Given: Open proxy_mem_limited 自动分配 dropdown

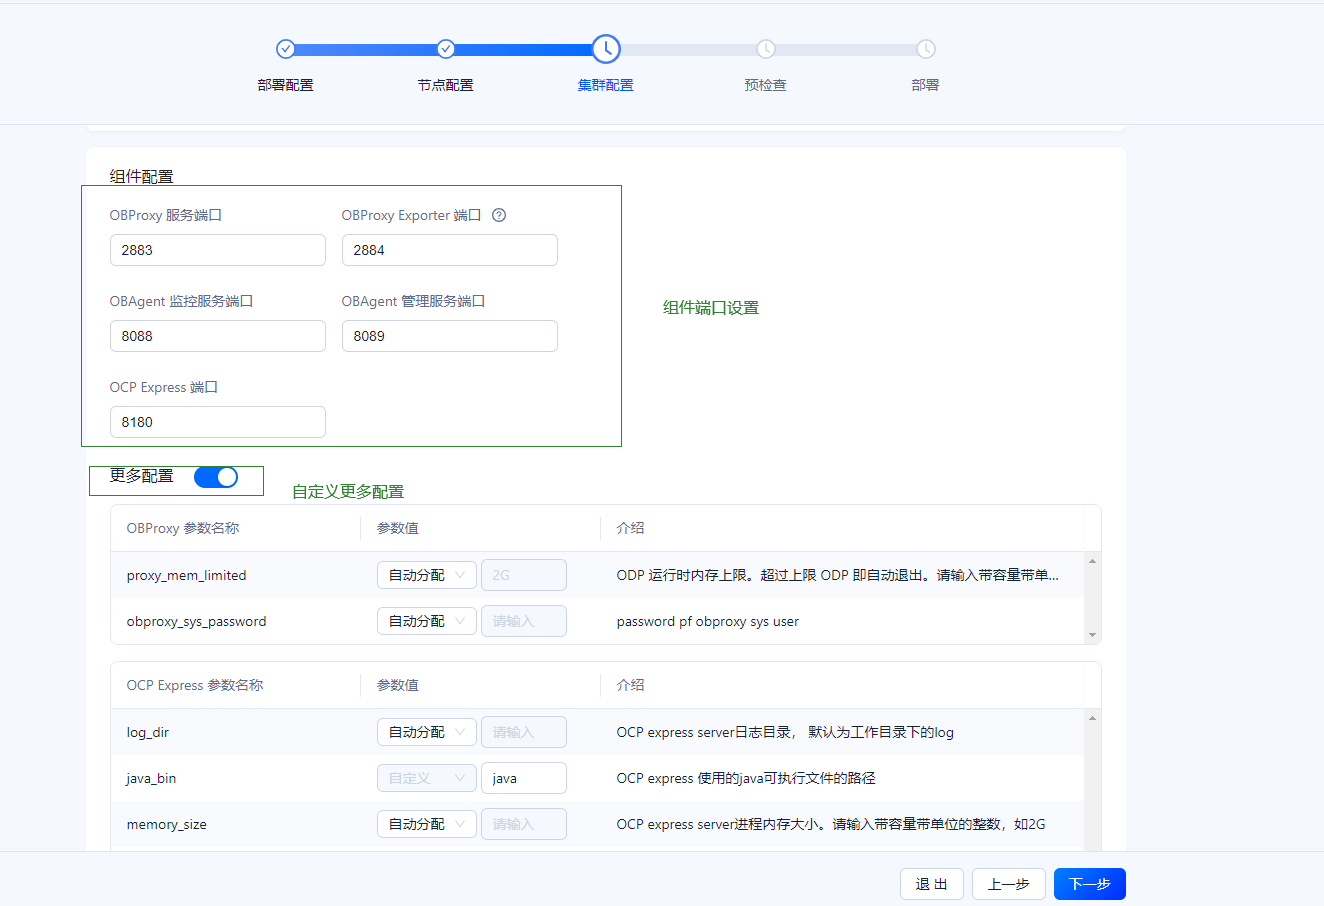Looking at the screenshot, I should [427, 575].
